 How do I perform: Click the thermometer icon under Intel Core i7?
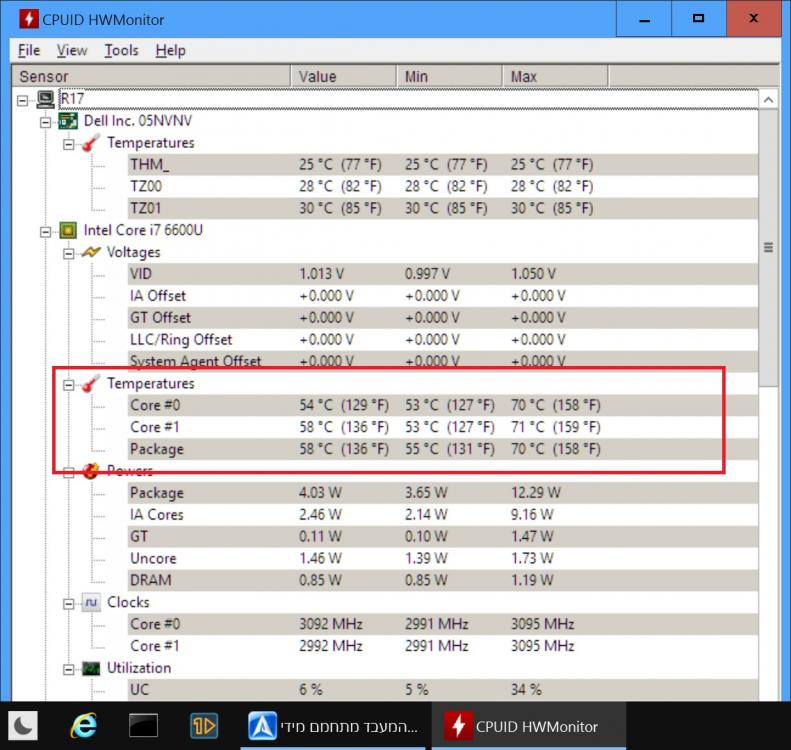pyautogui.click(x=91, y=384)
